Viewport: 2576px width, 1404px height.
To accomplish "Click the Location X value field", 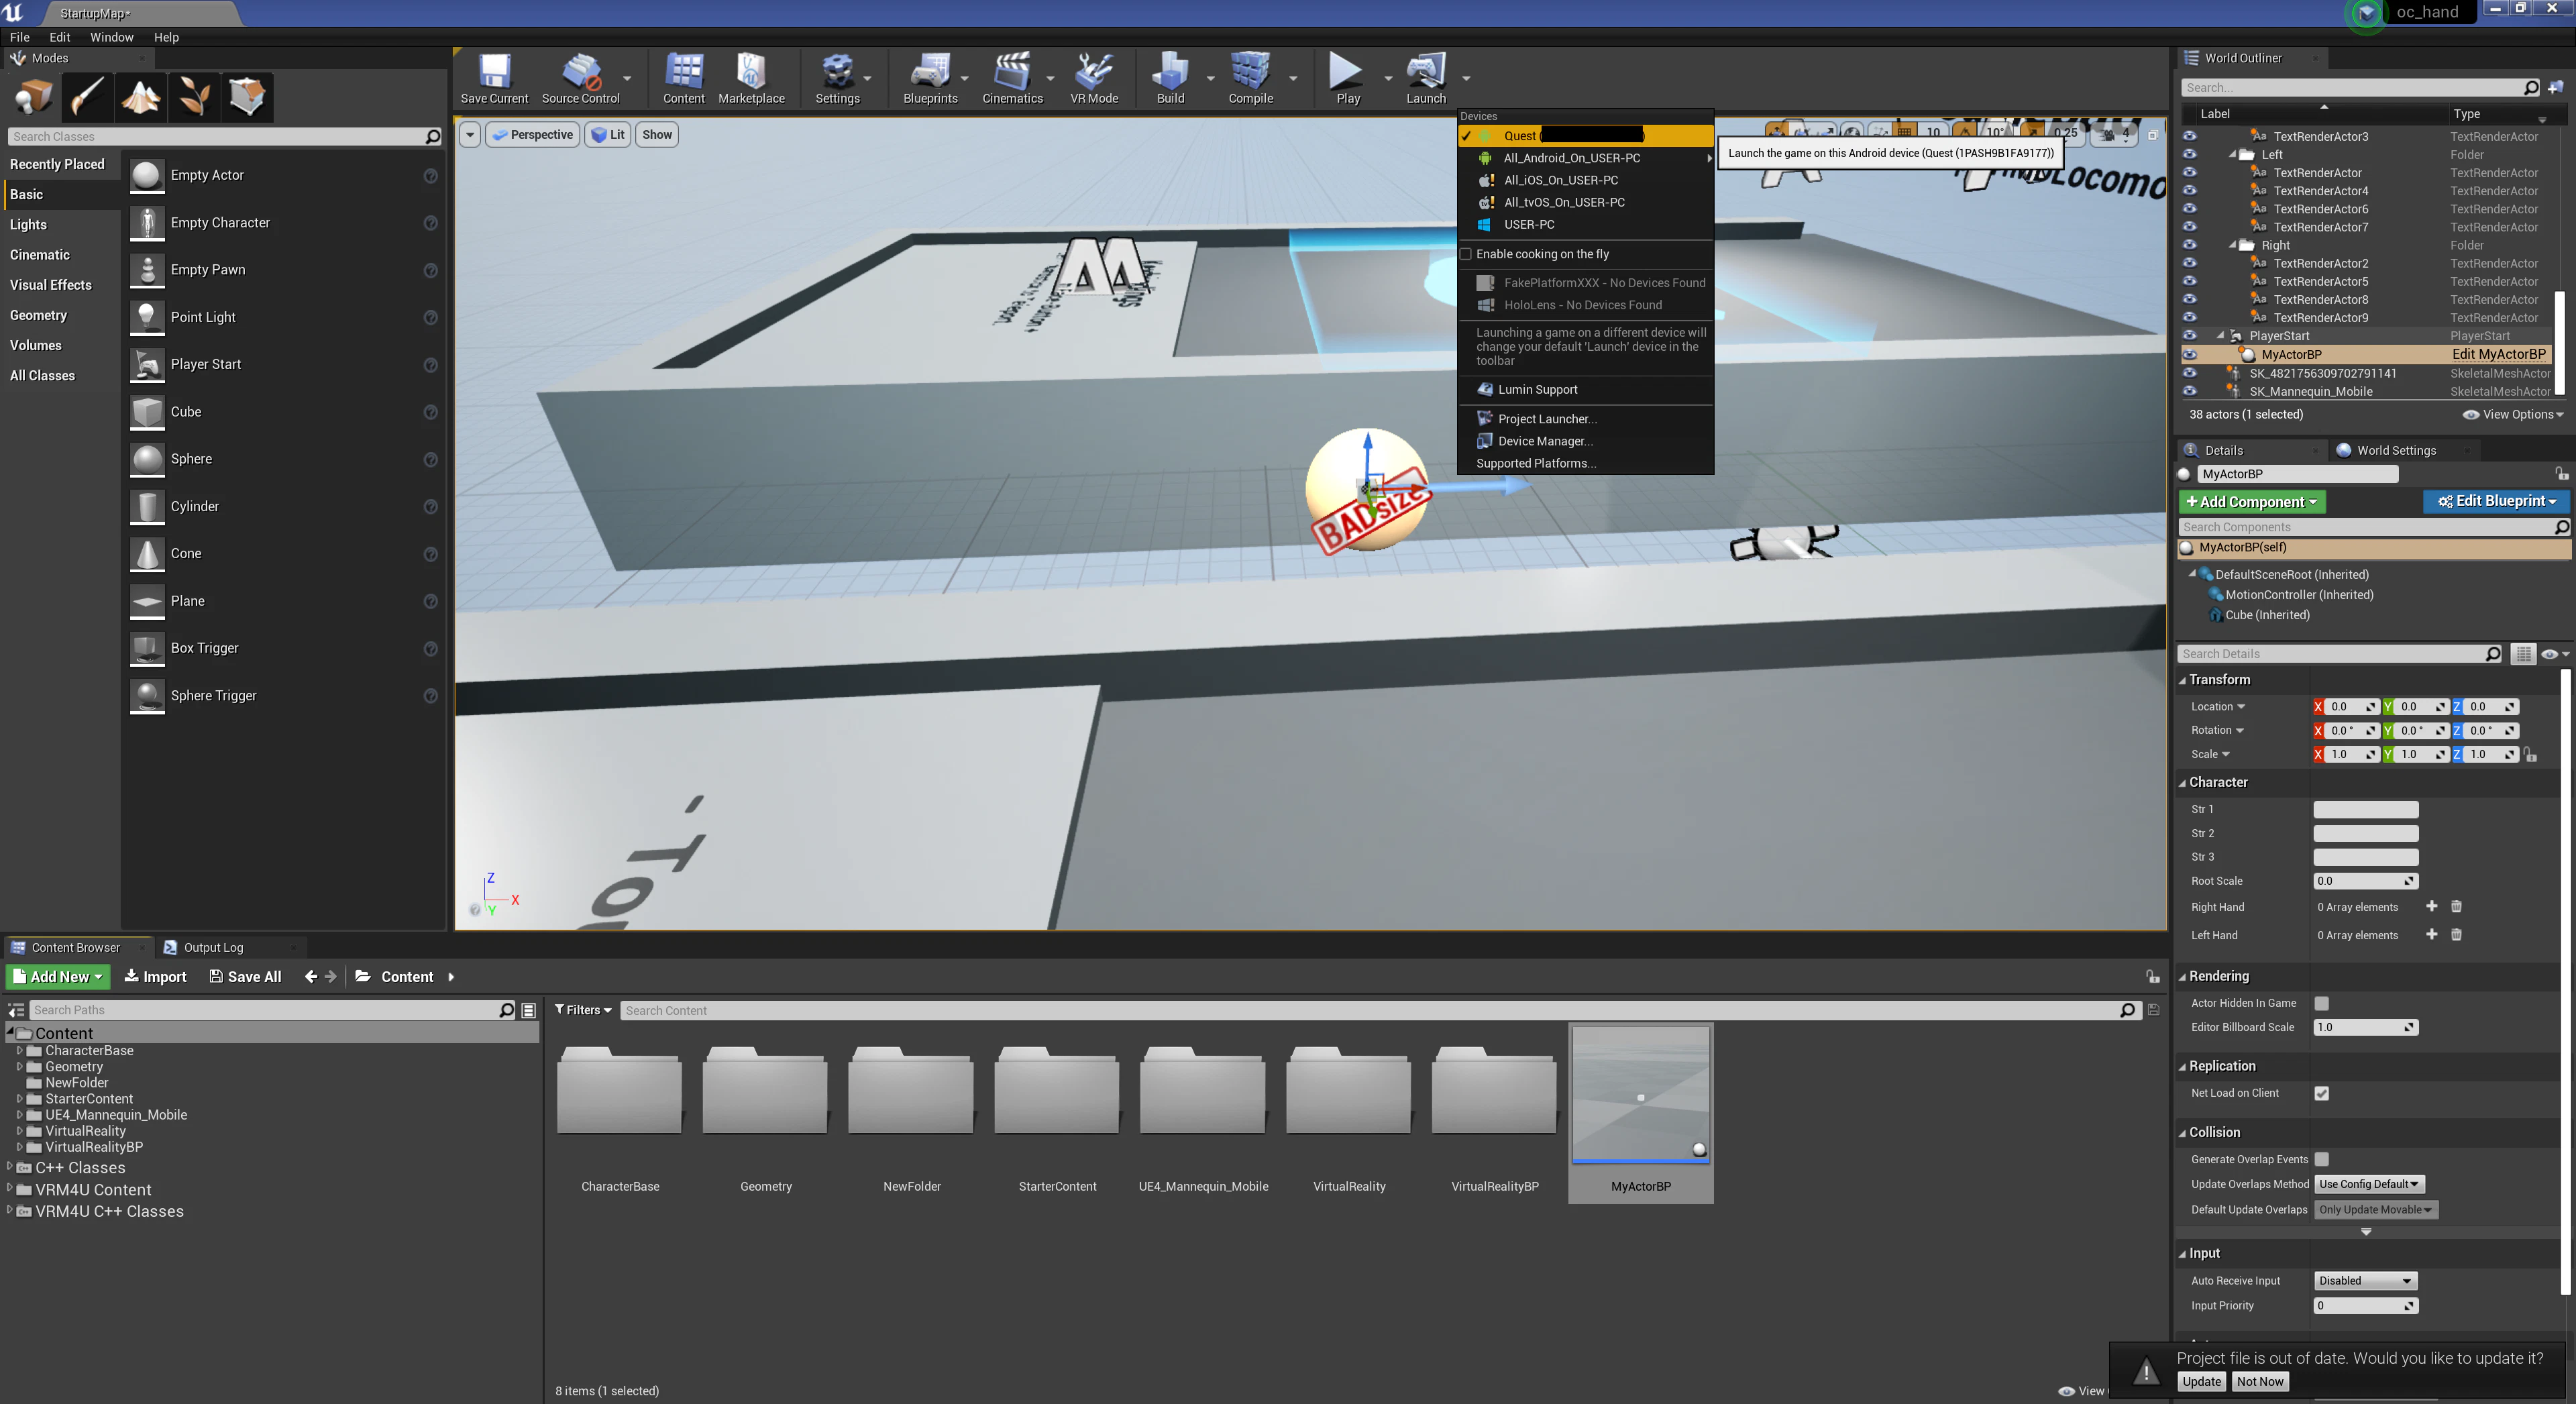I will click(x=2351, y=706).
